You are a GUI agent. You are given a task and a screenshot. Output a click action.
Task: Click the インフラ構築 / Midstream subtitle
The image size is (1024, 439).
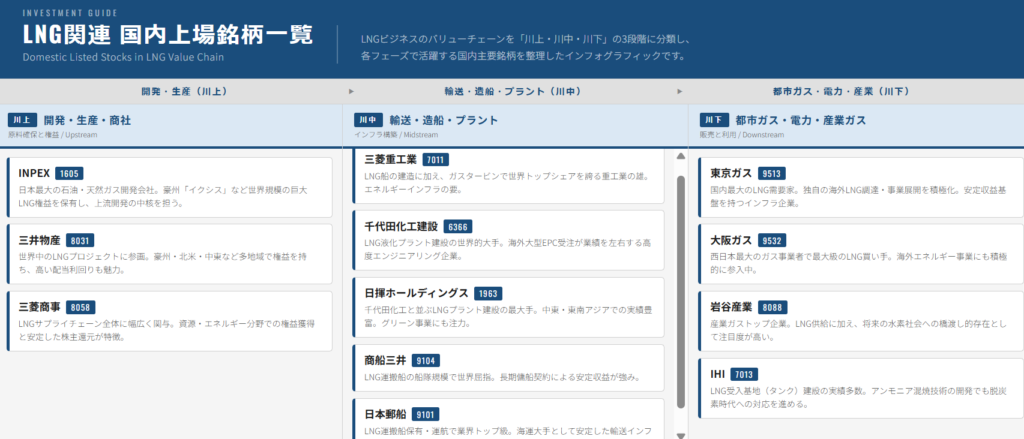click(x=396, y=135)
